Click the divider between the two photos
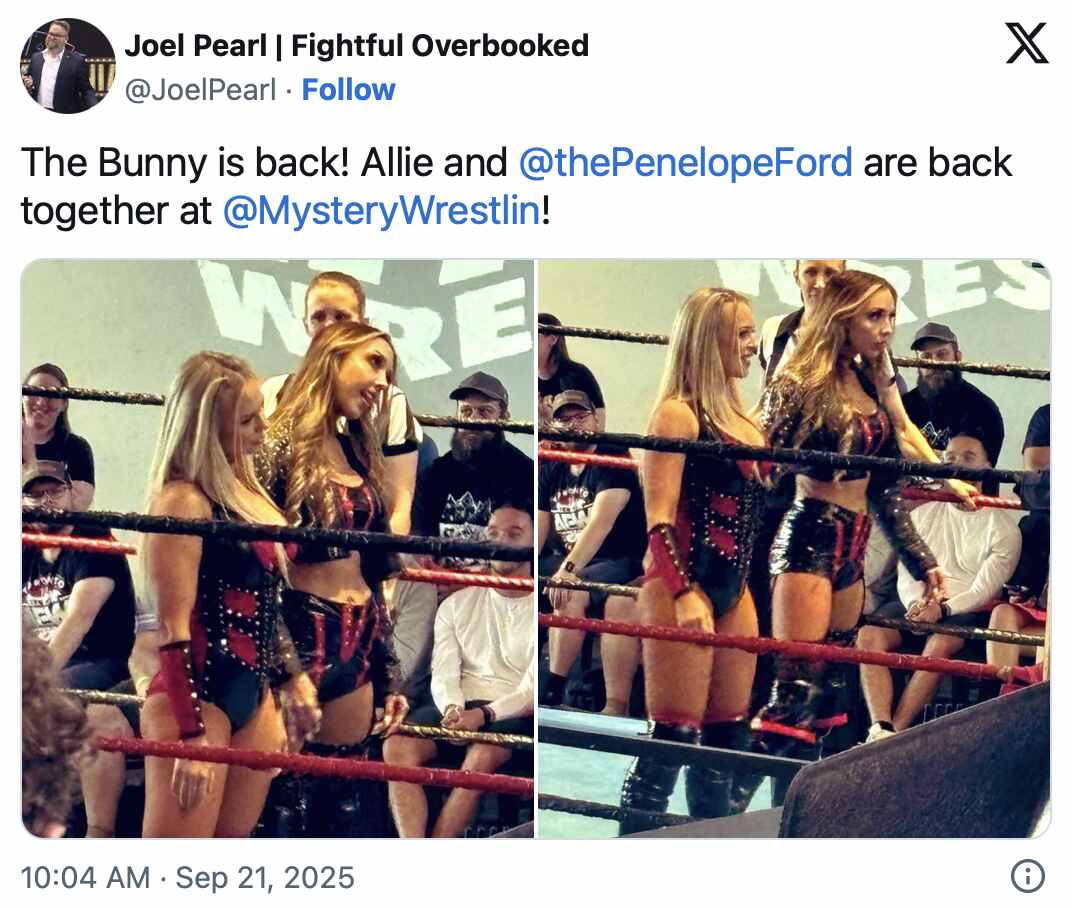1072x908 pixels. click(536, 548)
